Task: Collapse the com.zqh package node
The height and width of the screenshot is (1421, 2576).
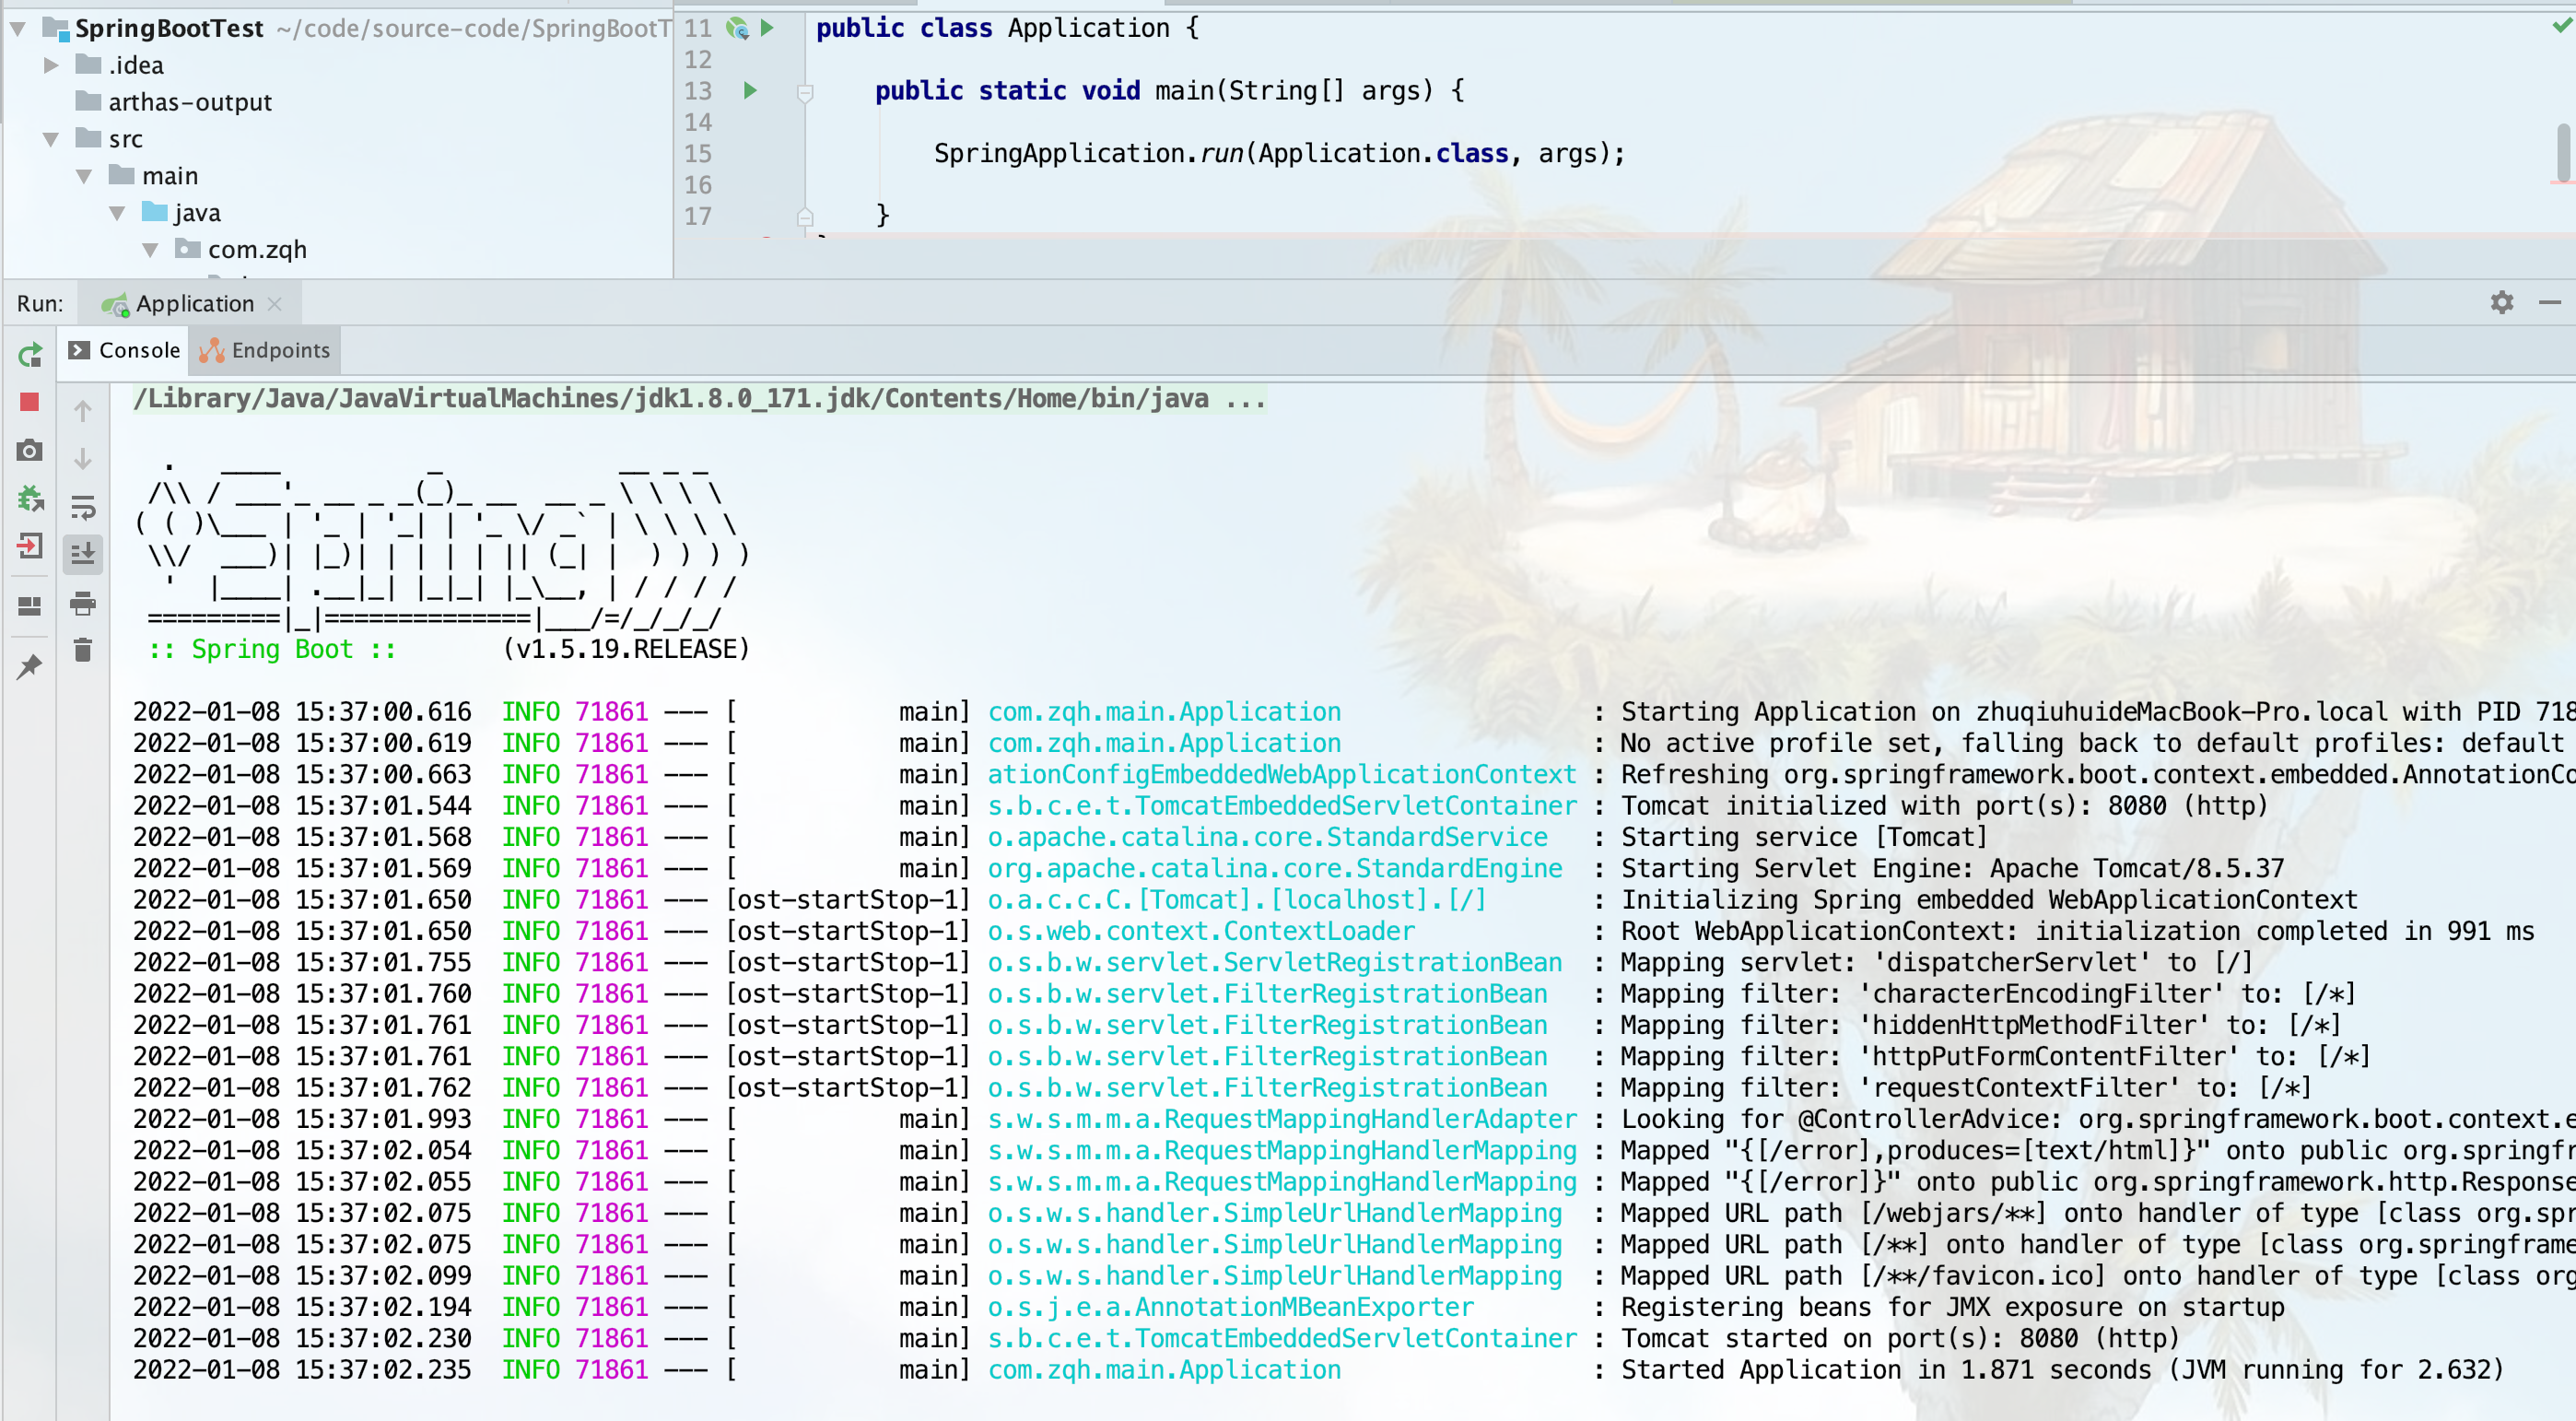Action: (x=150, y=250)
